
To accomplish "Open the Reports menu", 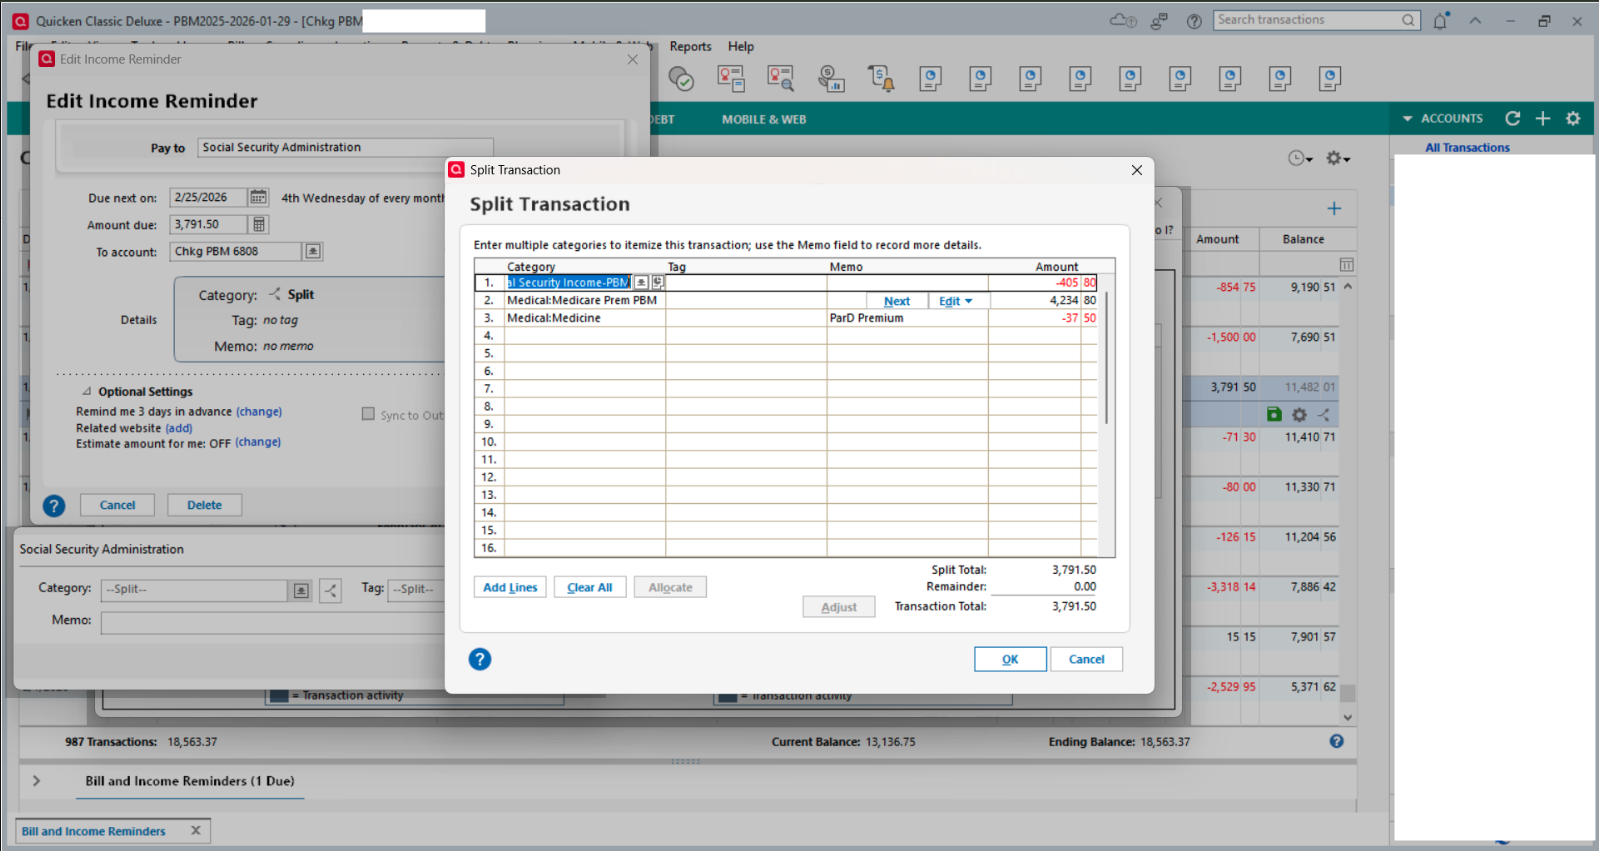I will click(x=690, y=46).
